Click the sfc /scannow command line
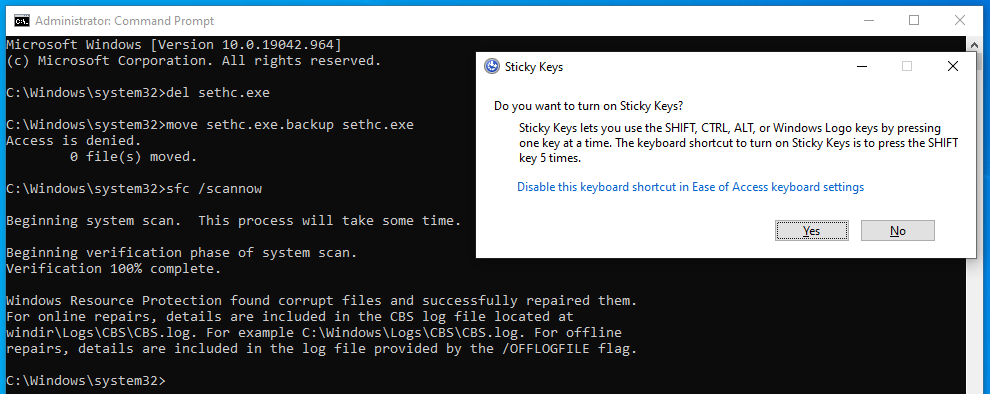 click(134, 189)
